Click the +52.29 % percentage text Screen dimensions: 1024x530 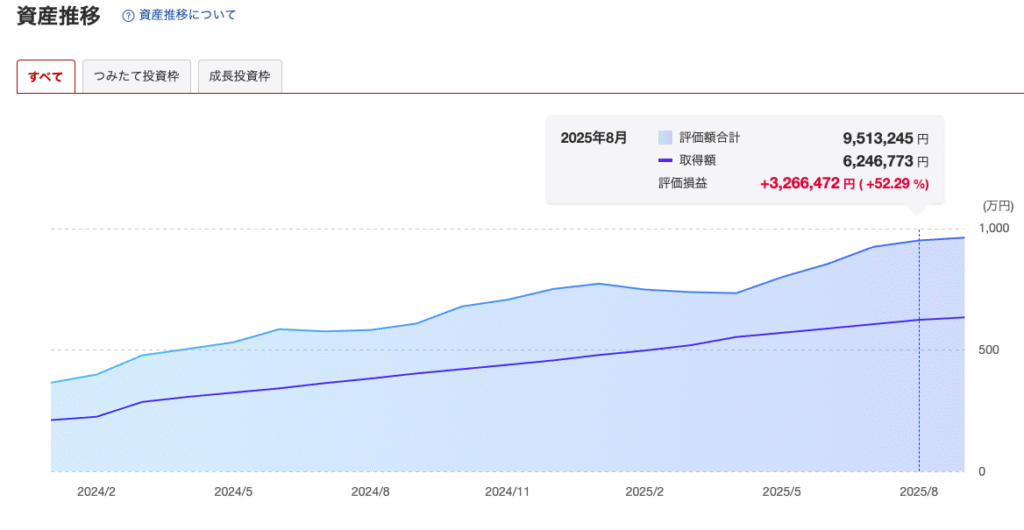click(893, 184)
